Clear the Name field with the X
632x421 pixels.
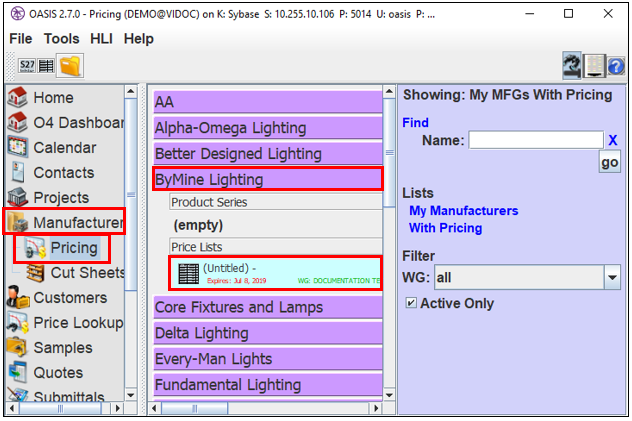coord(613,140)
